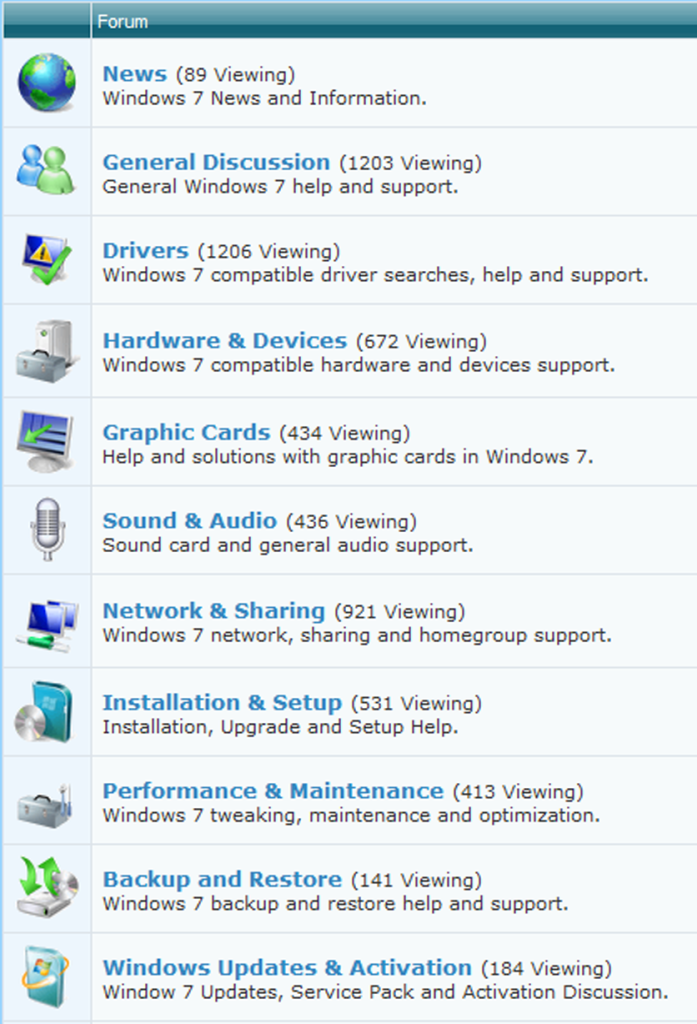Image resolution: width=697 pixels, height=1024 pixels.
Task: Open Hardware & Devices forum link
Action: tap(225, 341)
